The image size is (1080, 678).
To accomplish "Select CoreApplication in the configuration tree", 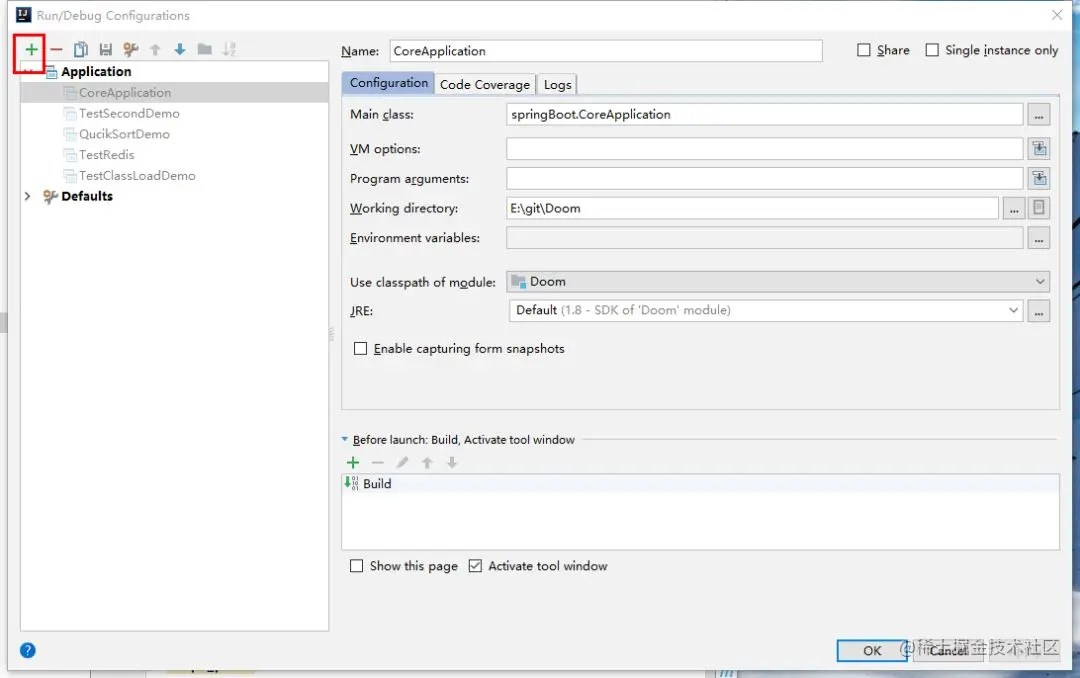I will pyautogui.click(x=125, y=92).
